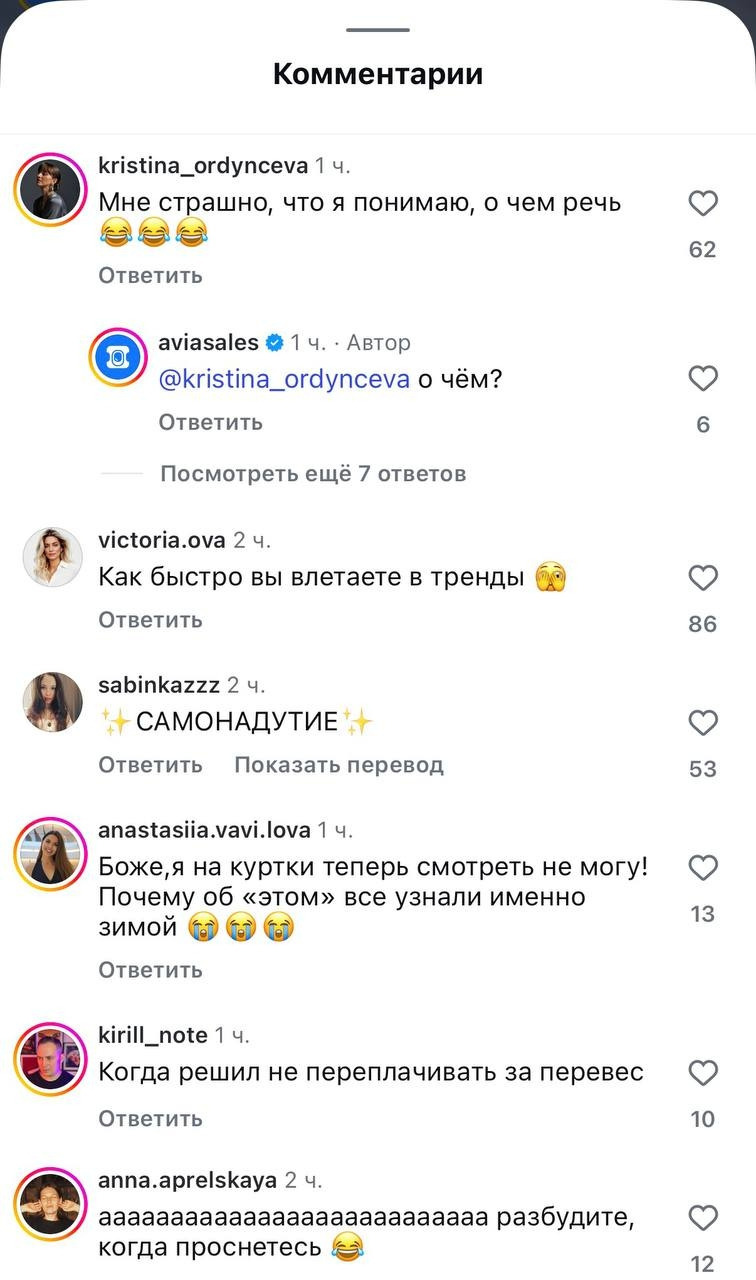Open kirill_note's profile avatar
756x1280 pixels.
[52, 1057]
